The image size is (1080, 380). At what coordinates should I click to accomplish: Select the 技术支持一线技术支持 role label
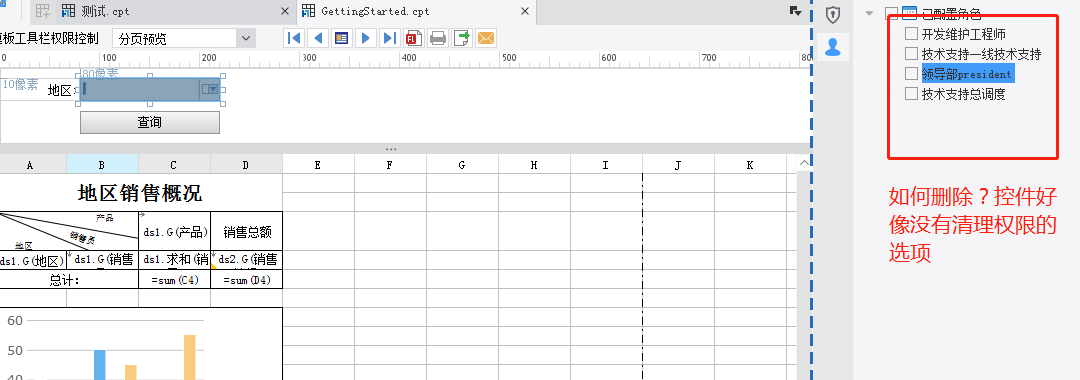tap(982, 54)
